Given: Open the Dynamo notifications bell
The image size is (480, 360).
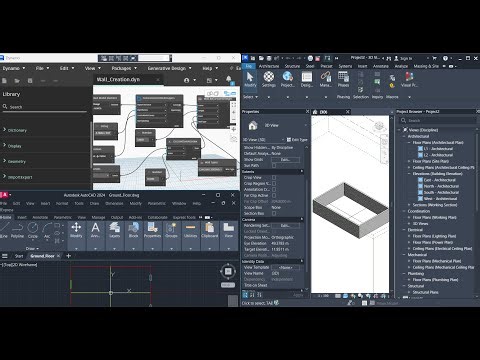Looking at the screenshot, I should pyautogui.click(x=229, y=79).
